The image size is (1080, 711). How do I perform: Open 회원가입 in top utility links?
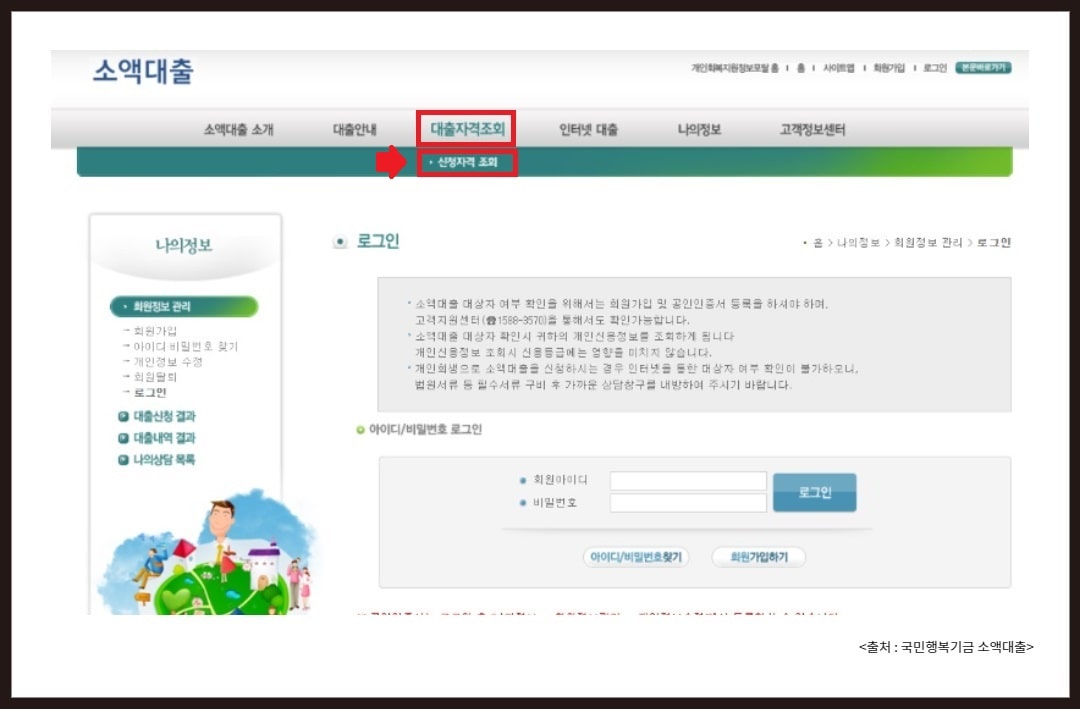click(889, 68)
